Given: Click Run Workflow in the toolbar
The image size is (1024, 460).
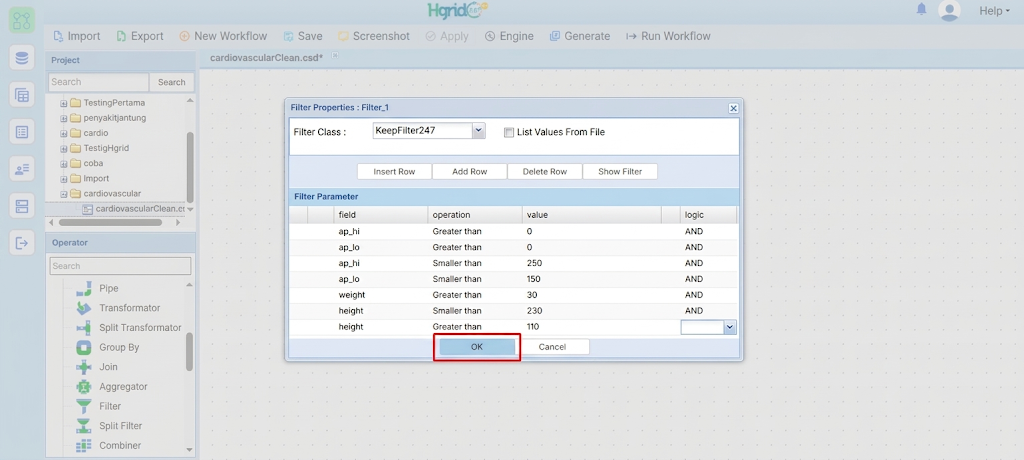Looking at the screenshot, I should click(668, 36).
